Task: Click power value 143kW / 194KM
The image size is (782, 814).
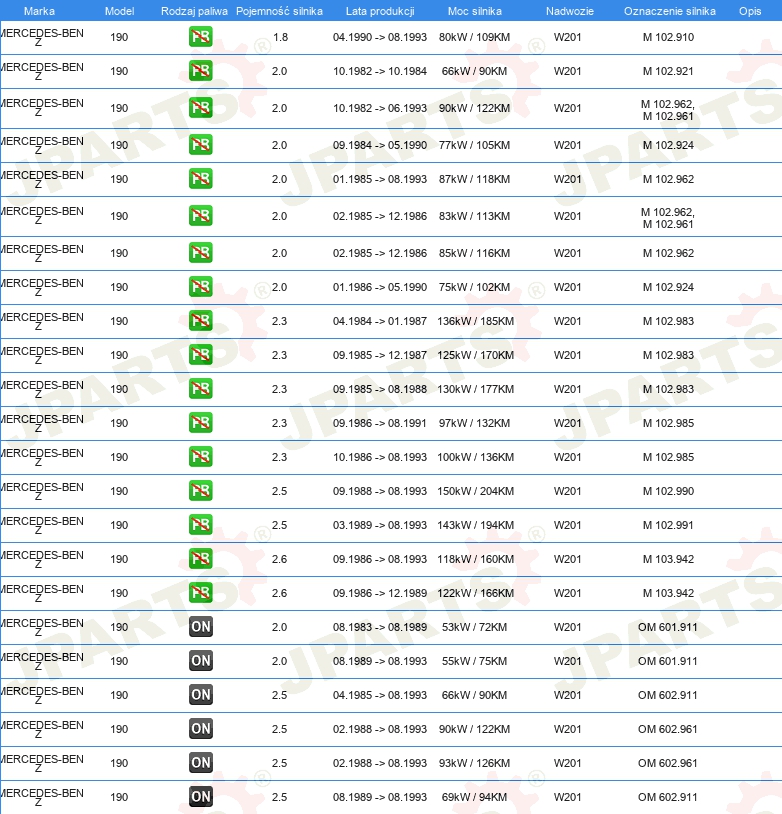Action: (476, 525)
